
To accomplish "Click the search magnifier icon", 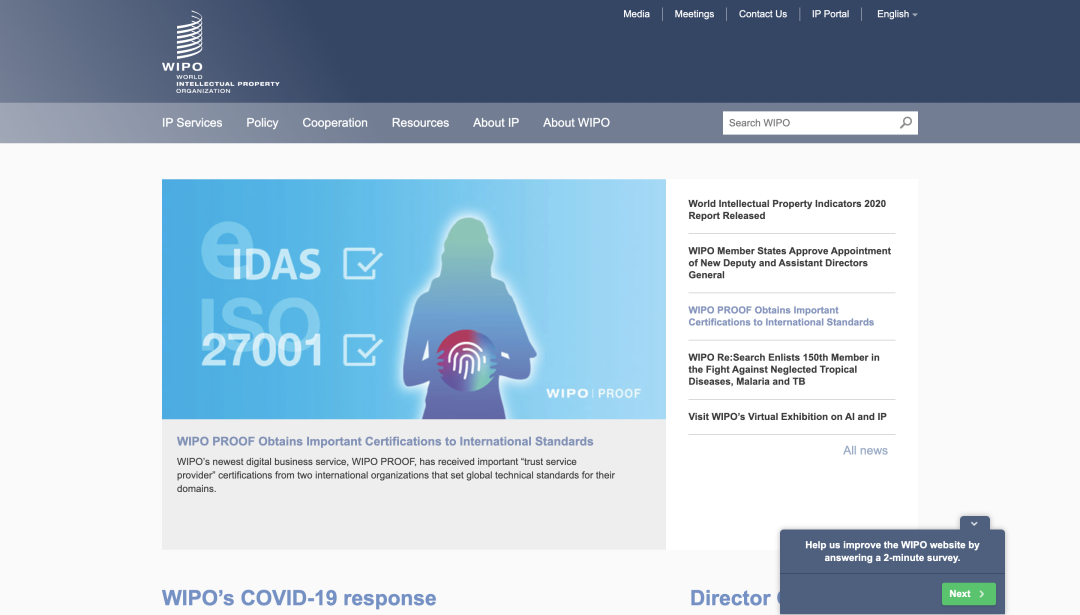I will pyautogui.click(x=905, y=123).
